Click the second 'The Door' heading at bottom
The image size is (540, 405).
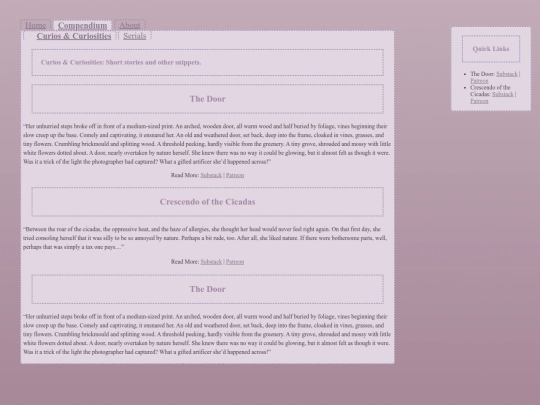click(x=207, y=289)
